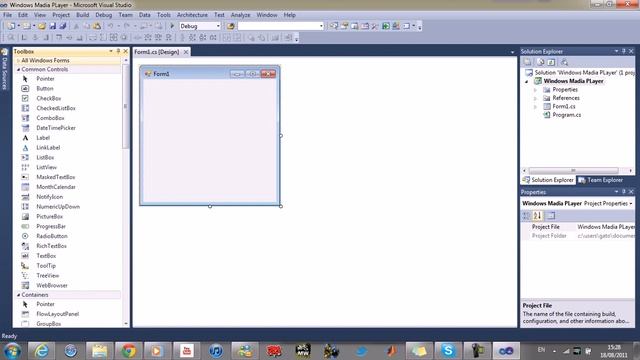Select the DateTimePicker control in Toolbox

point(56,128)
